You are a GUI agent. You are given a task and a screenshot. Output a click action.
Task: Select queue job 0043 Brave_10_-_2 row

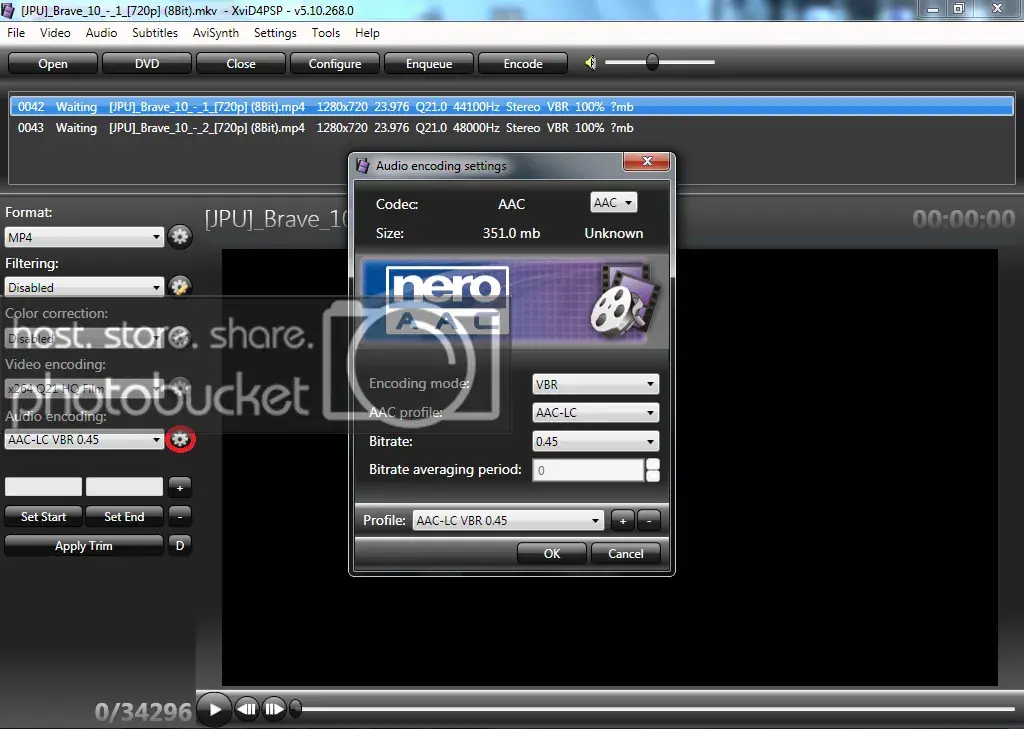click(x=511, y=128)
